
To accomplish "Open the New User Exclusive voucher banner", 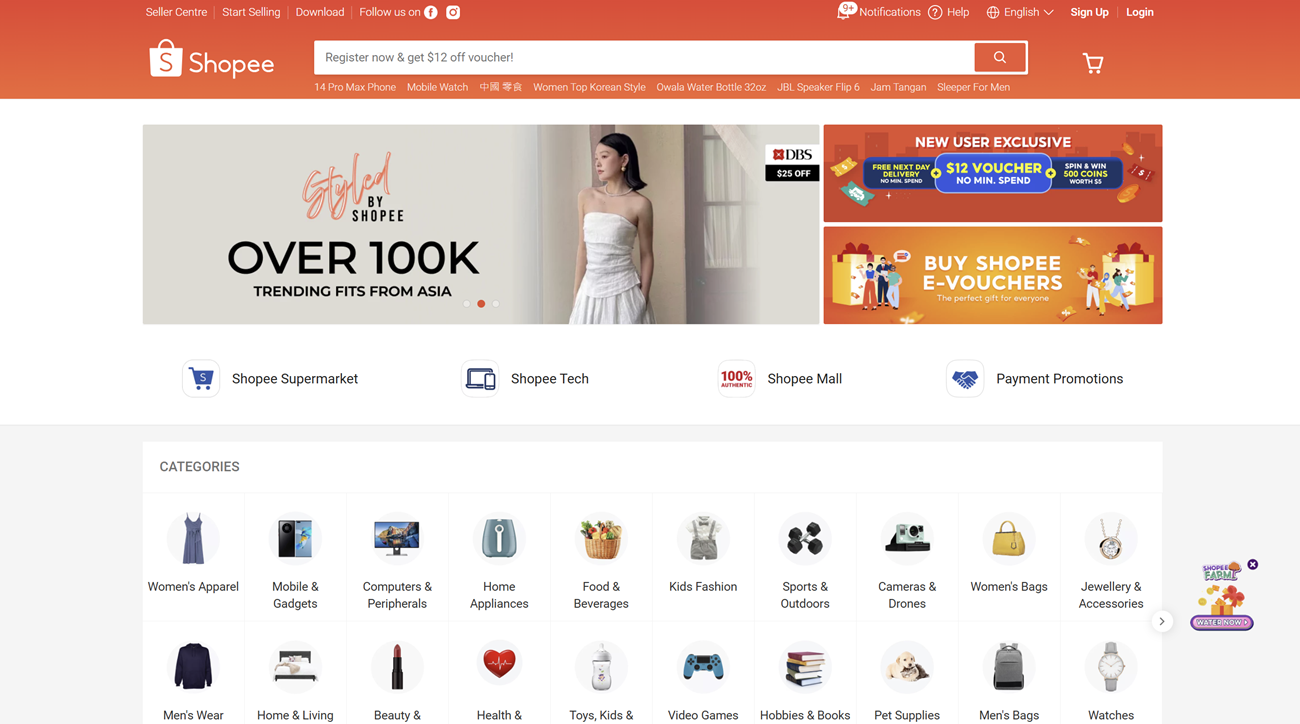I will [993, 173].
